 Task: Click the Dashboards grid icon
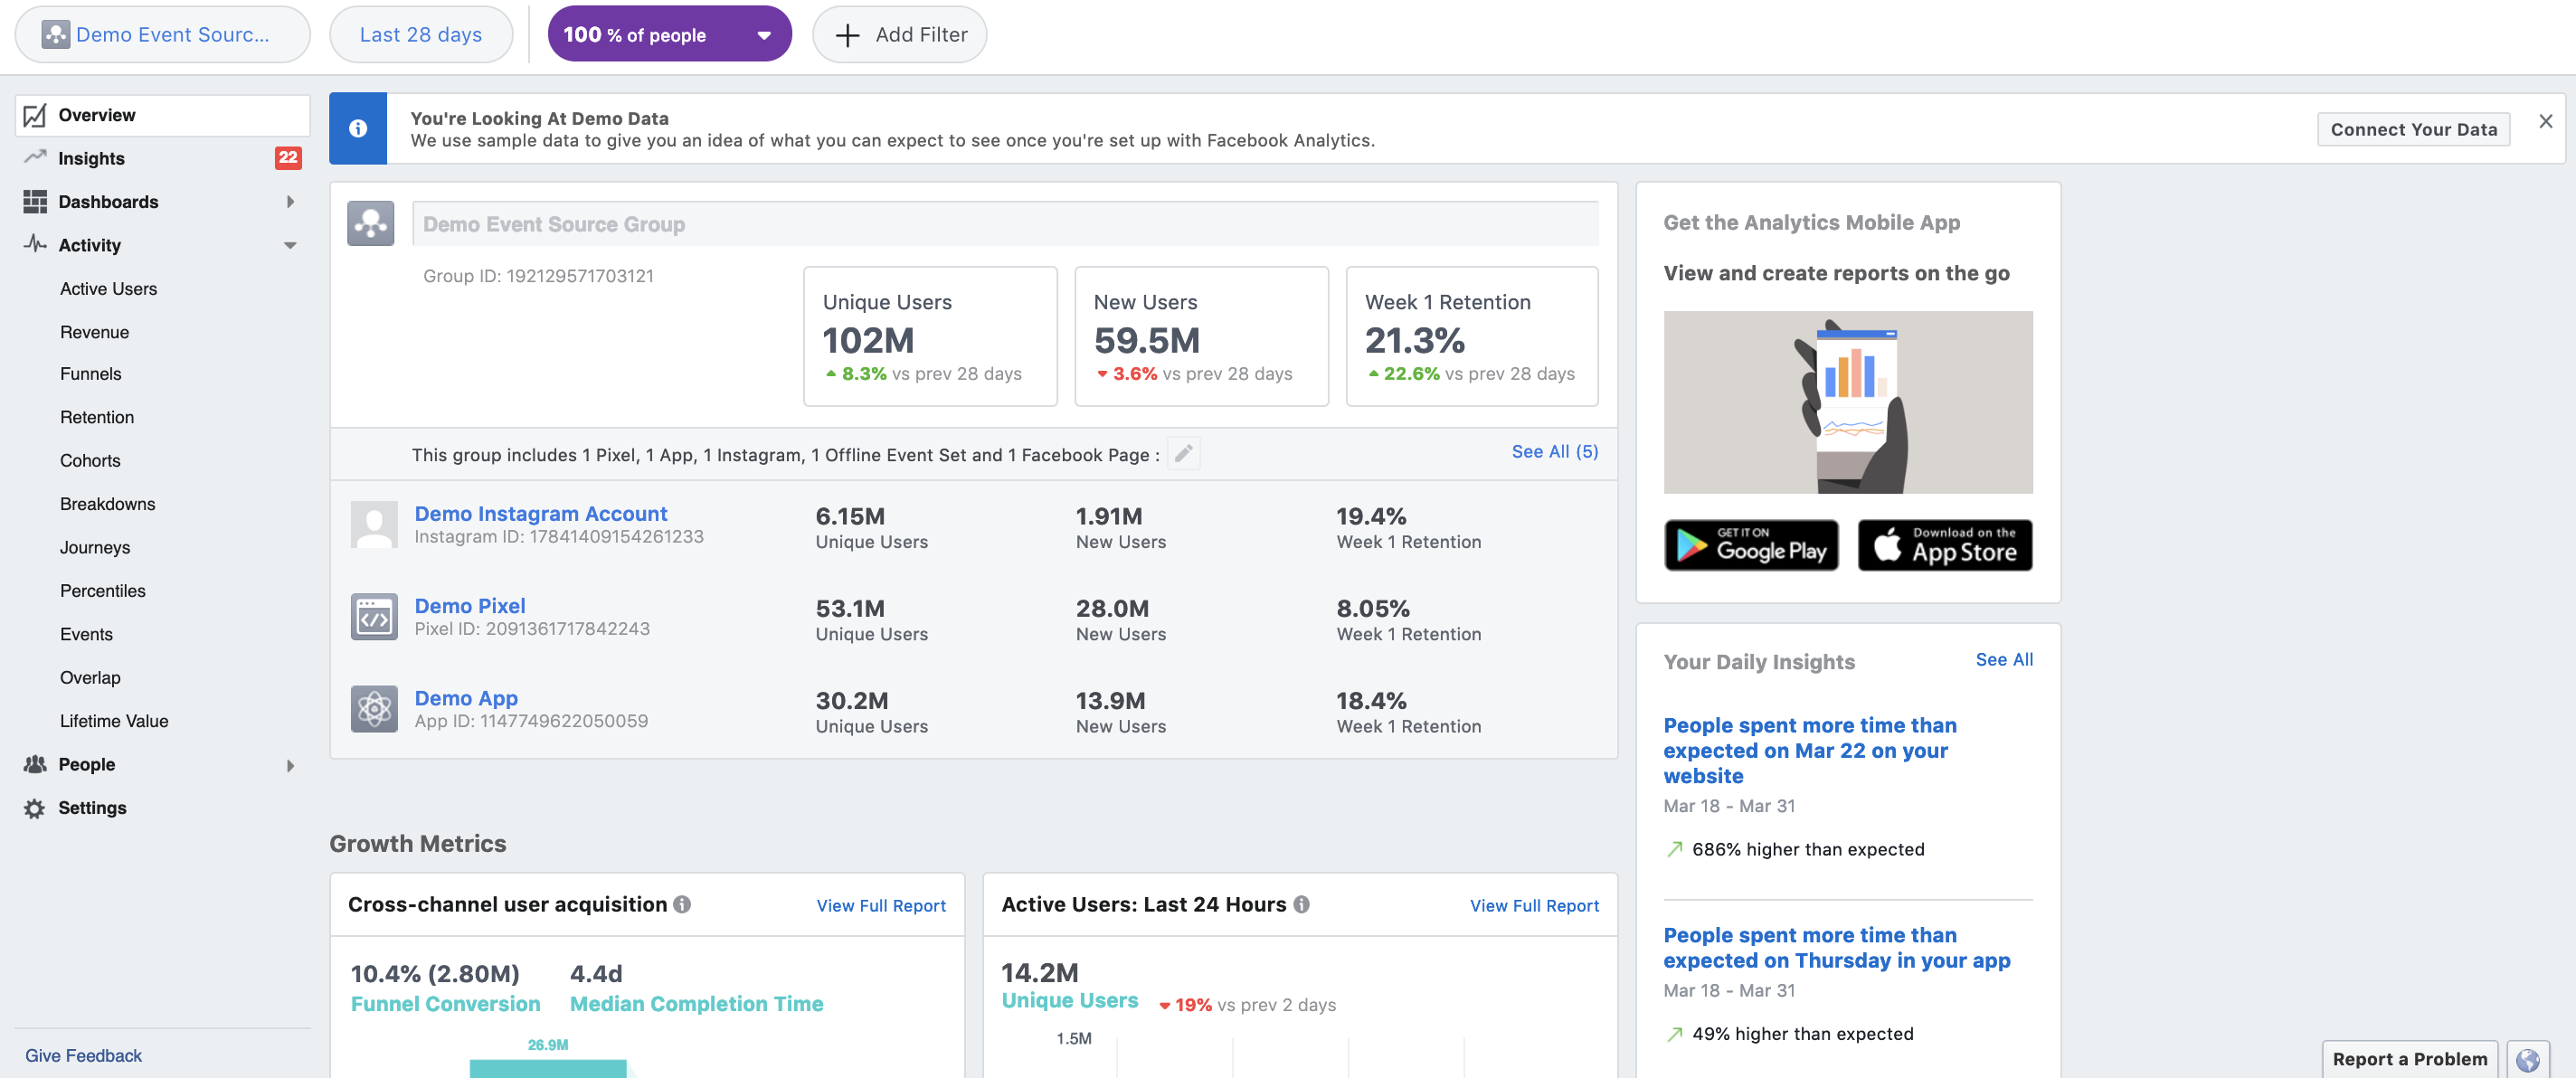point(35,202)
